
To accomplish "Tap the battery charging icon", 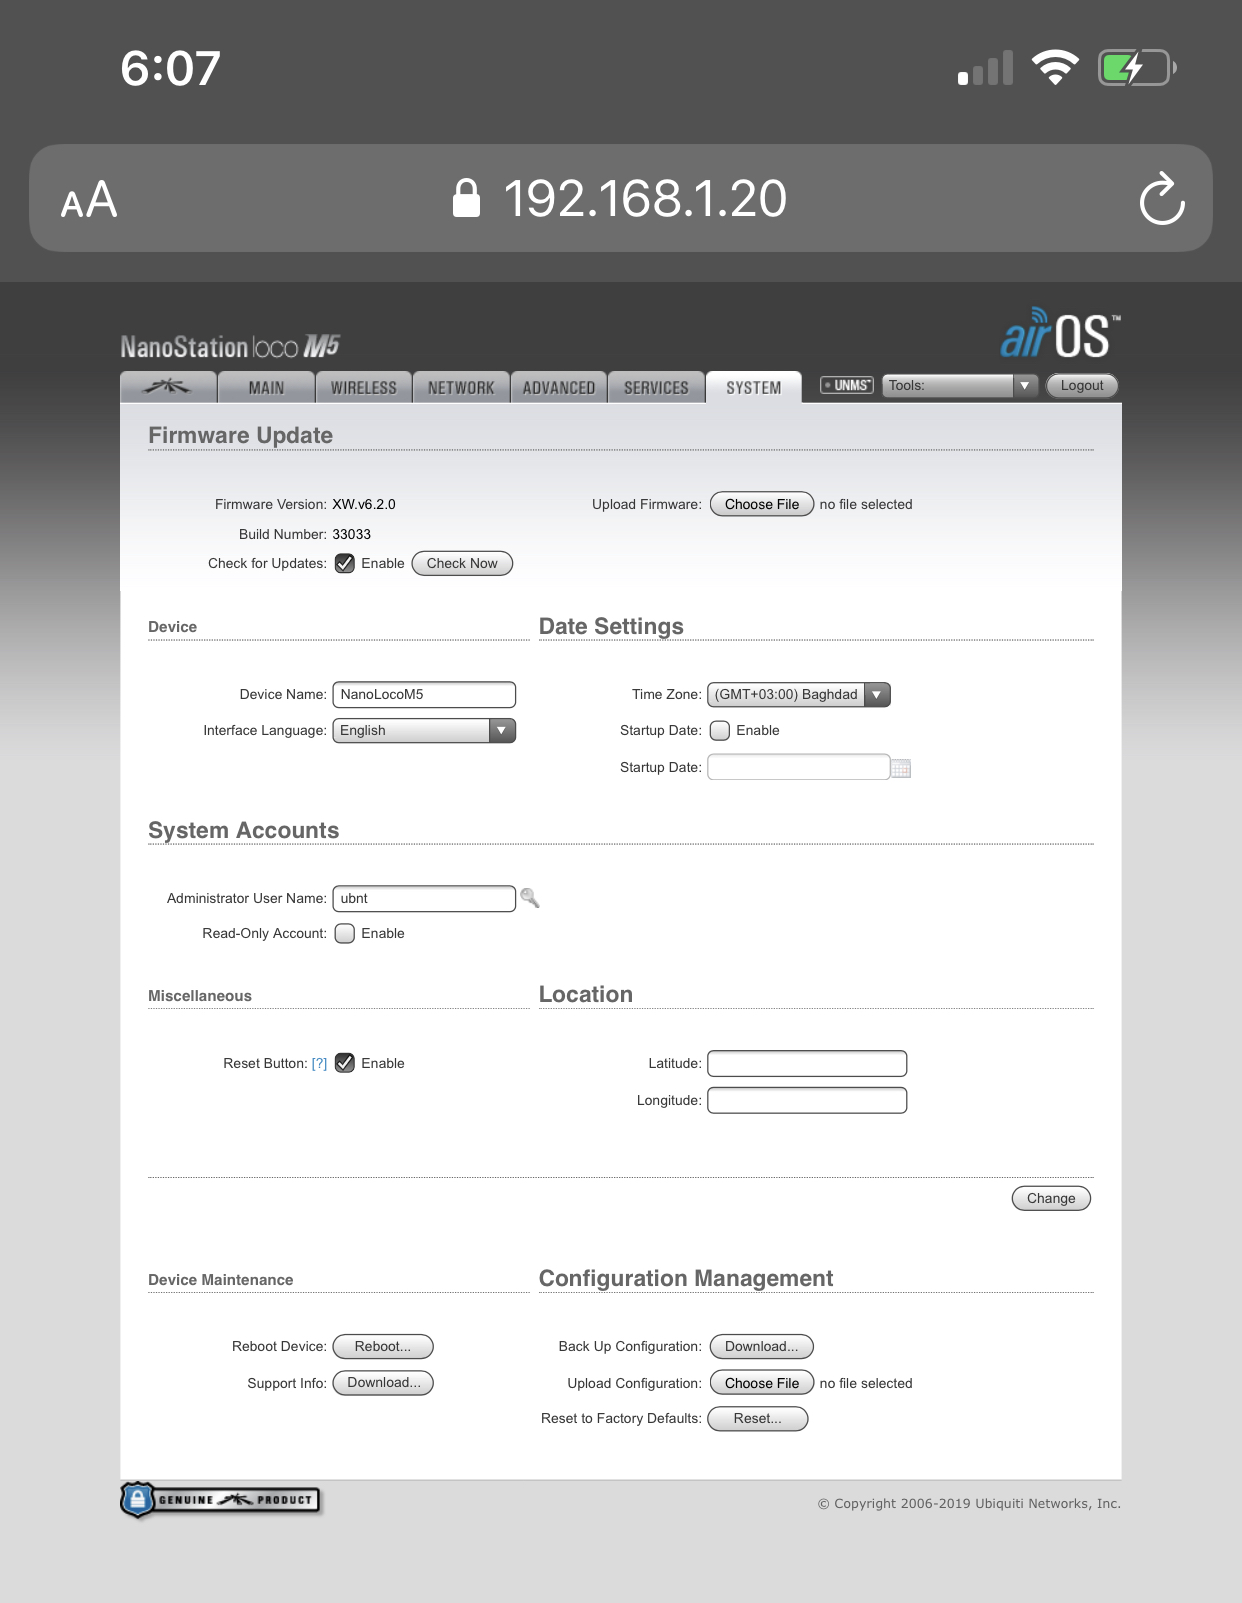I will [x=1137, y=68].
